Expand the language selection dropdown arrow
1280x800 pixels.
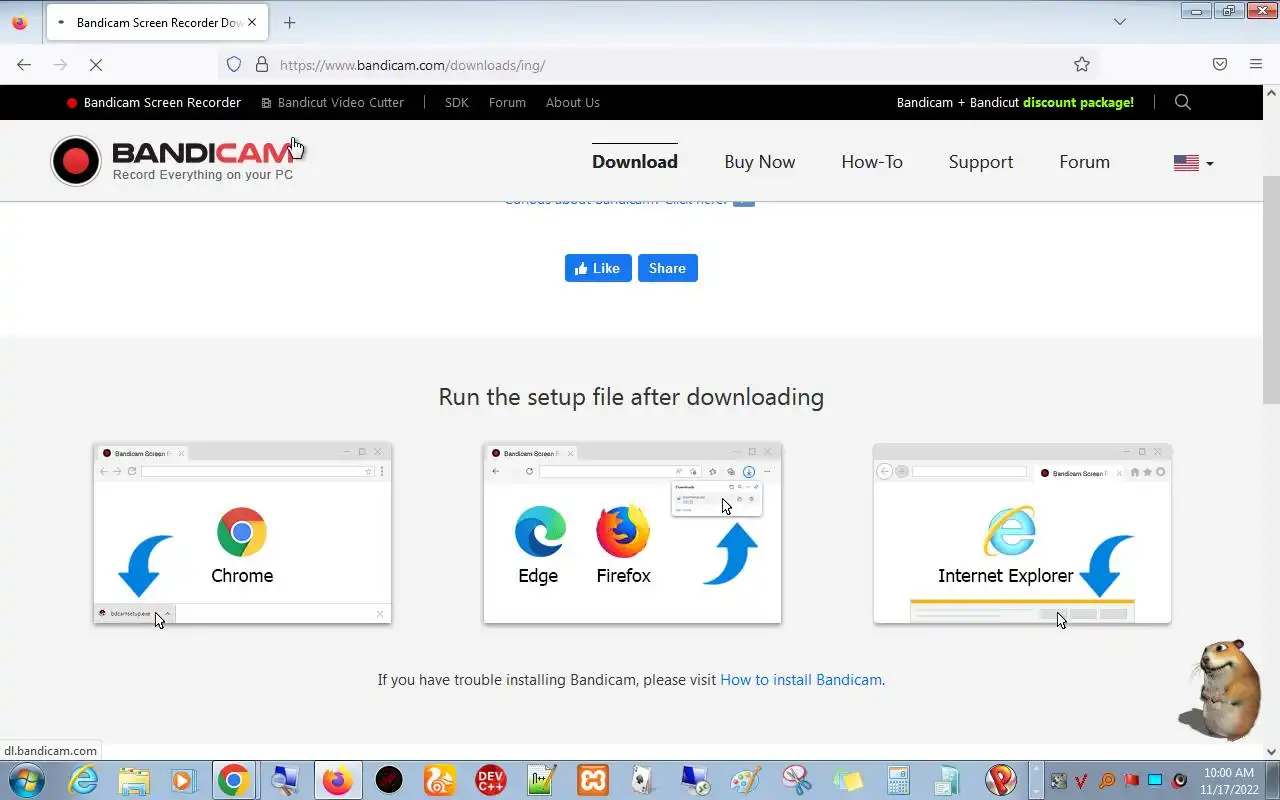pyautogui.click(x=1209, y=164)
